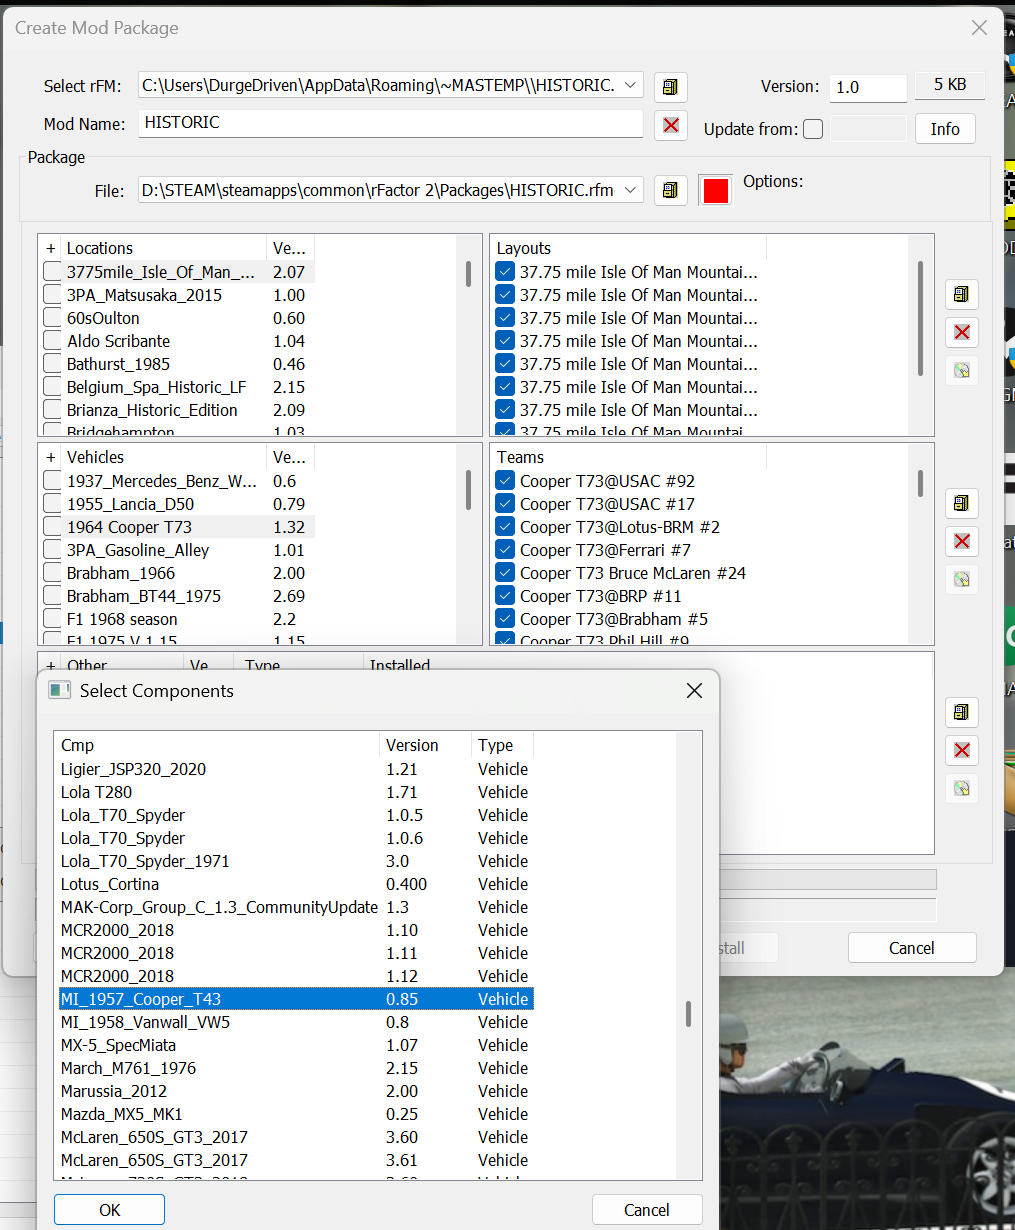Viewport: 1015px width, 1230px height.
Task: Sort components by the Version column header
Action: pos(426,745)
